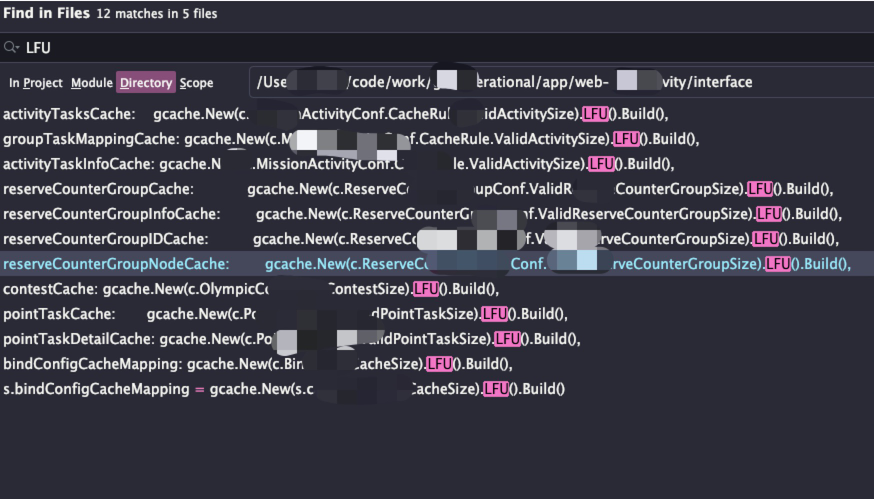Select the In Project scope tab

click(x=36, y=83)
